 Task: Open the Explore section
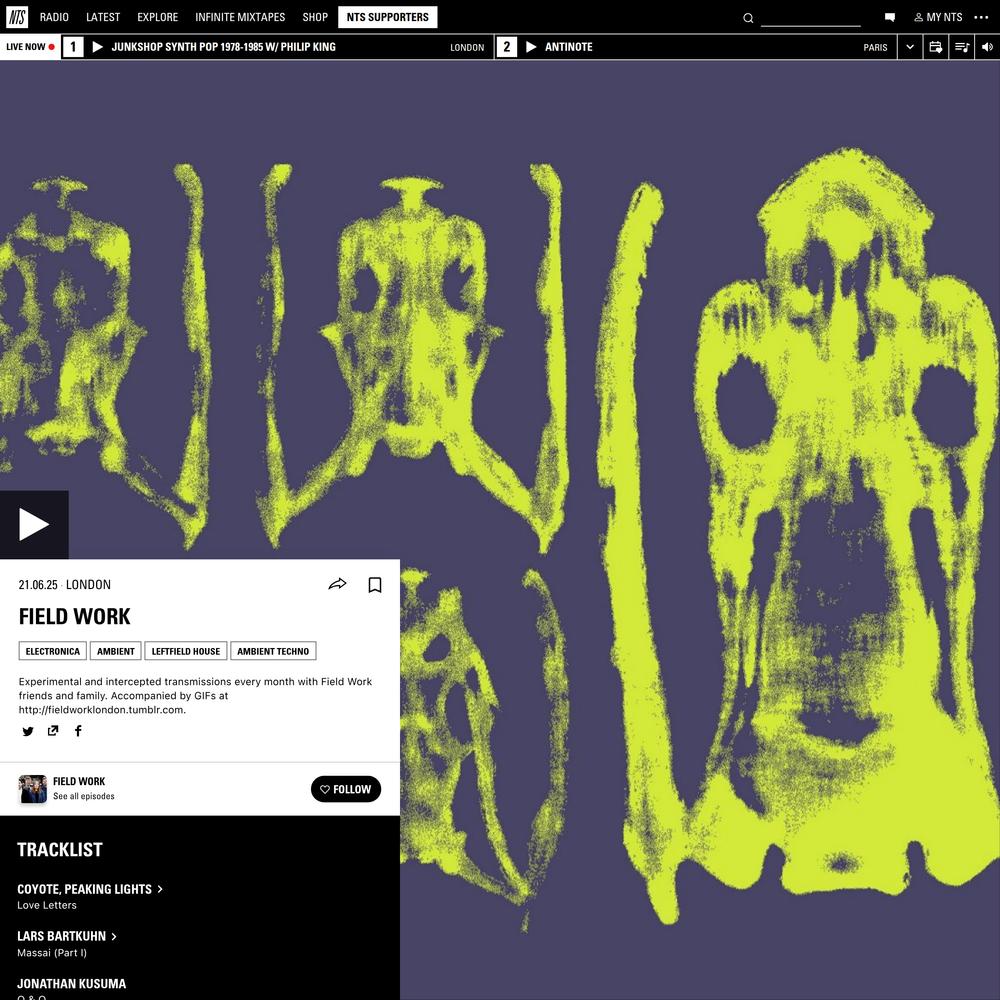[x=158, y=17]
